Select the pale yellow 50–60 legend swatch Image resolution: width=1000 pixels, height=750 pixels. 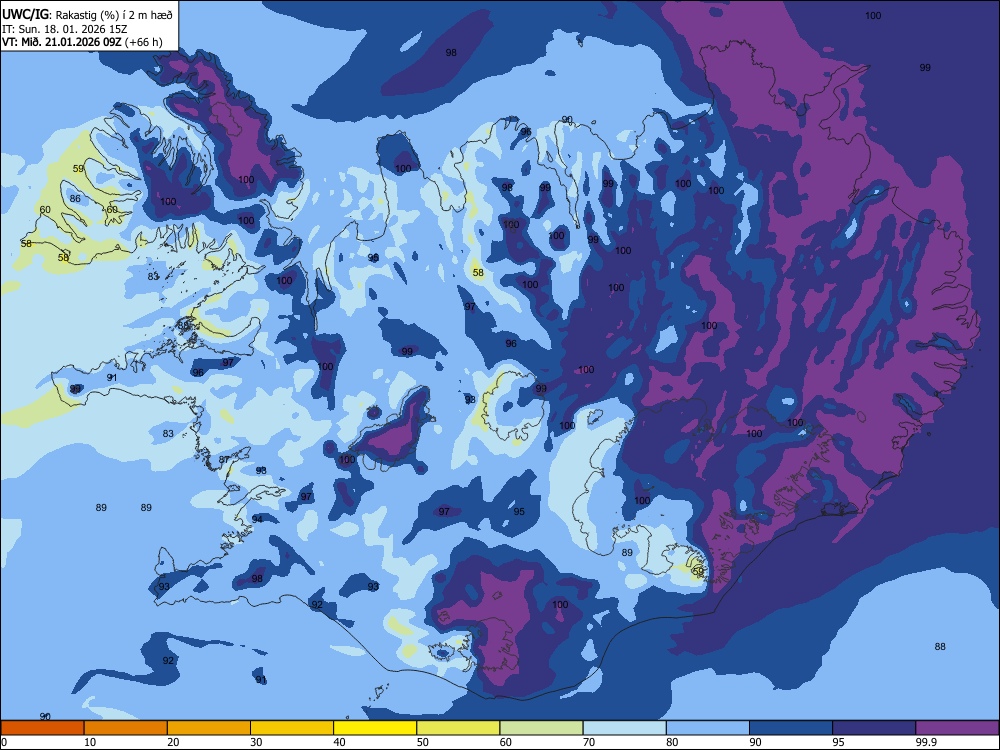click(x=458, y=728)
